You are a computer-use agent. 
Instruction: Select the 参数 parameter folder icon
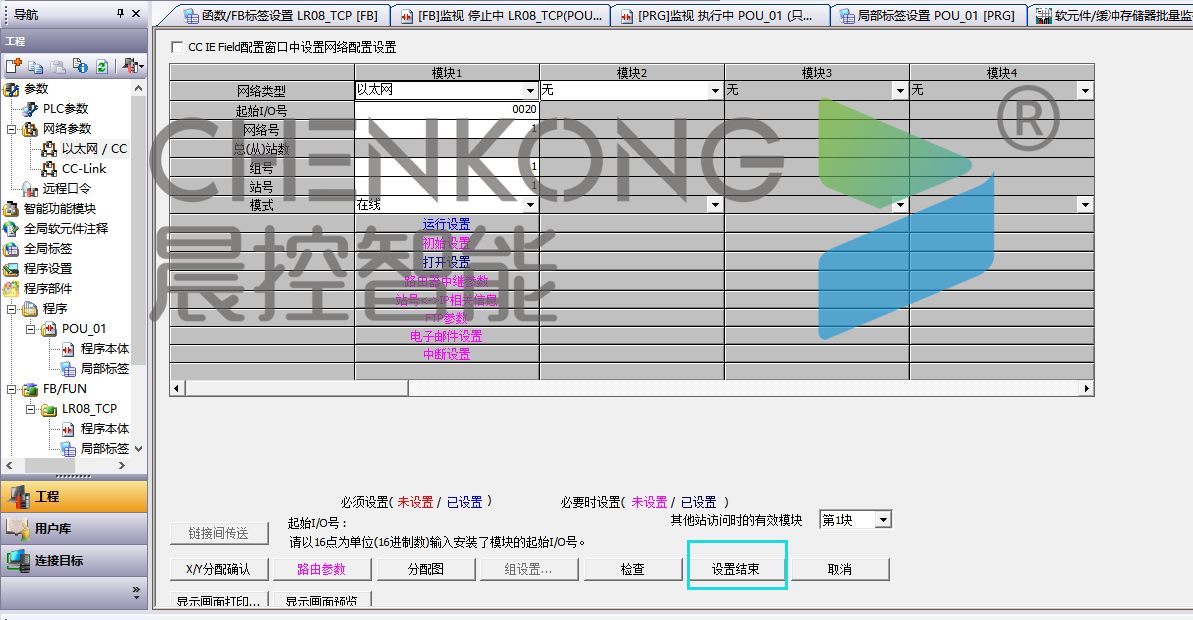point(11,89)
